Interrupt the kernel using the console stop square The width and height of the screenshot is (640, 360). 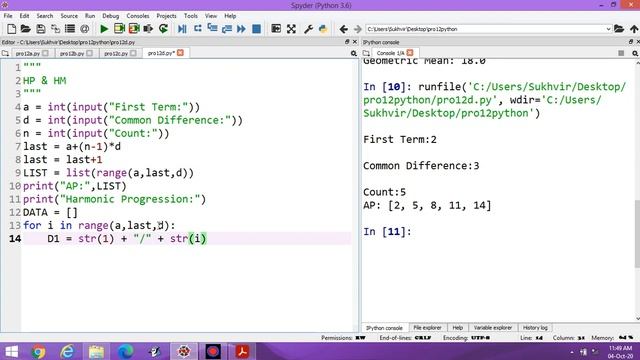(621, 53)
